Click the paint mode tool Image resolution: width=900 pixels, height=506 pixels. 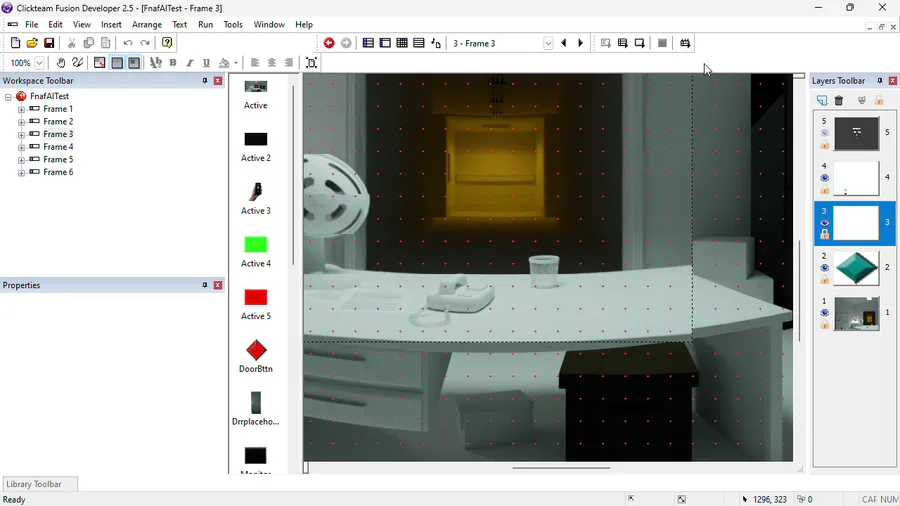(77, 63)
